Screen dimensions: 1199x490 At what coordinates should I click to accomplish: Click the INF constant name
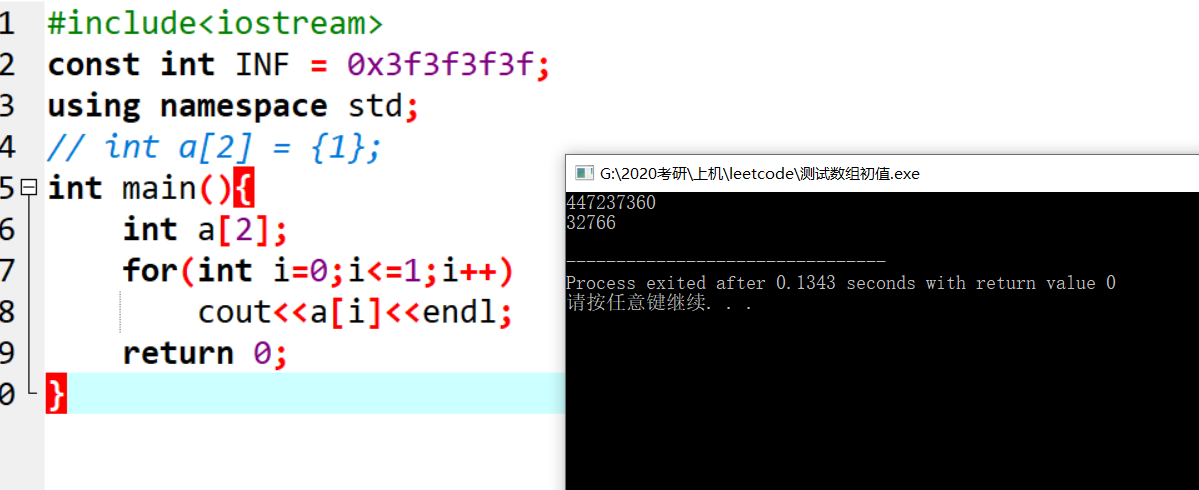tap(263, 65)
